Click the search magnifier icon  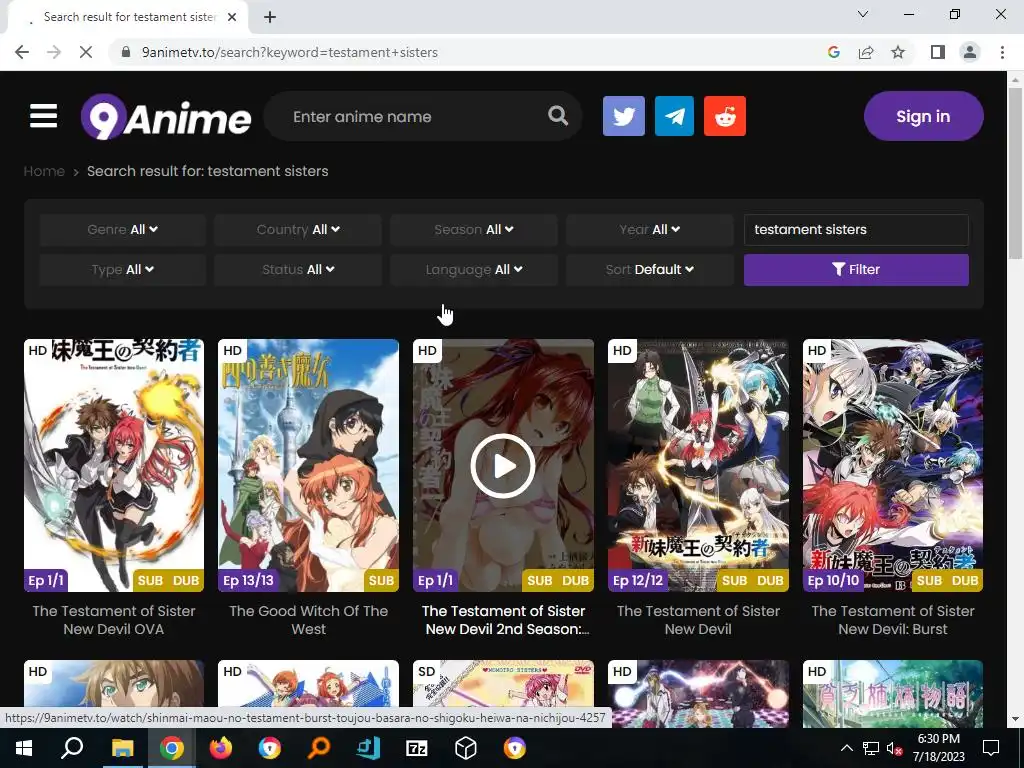(x=558, y=116)
